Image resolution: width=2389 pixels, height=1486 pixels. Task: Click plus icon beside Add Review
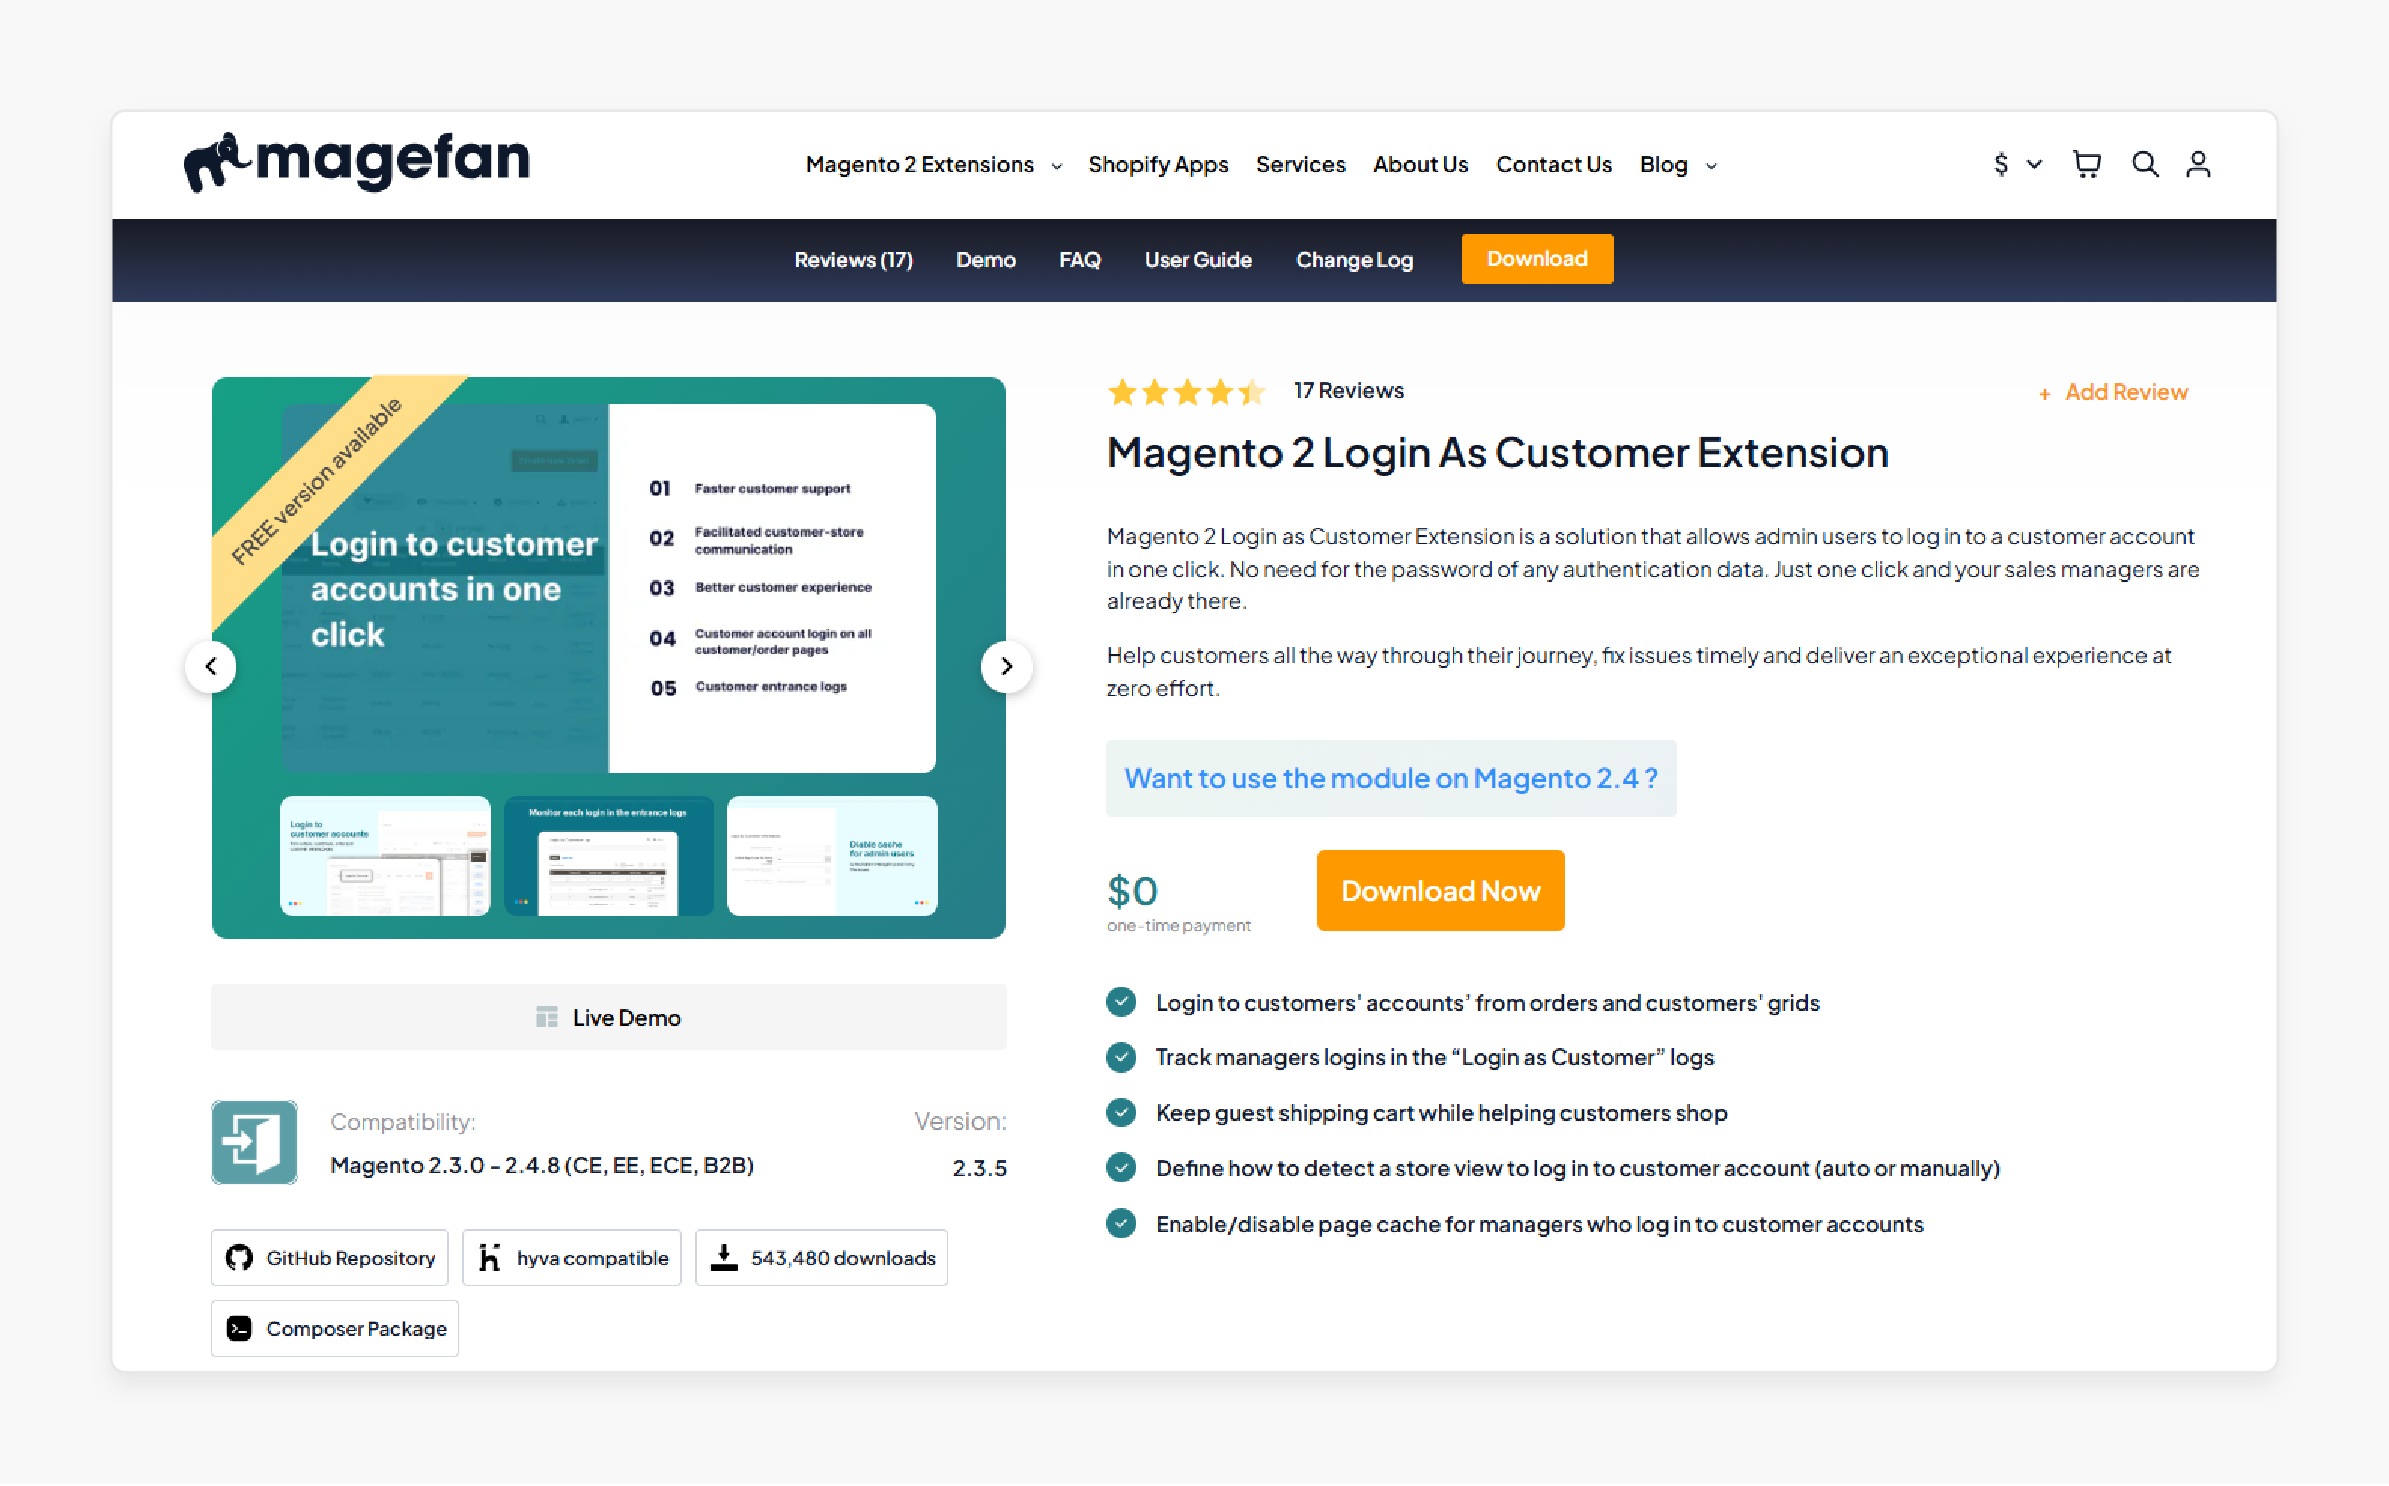tap(2044, 394)
